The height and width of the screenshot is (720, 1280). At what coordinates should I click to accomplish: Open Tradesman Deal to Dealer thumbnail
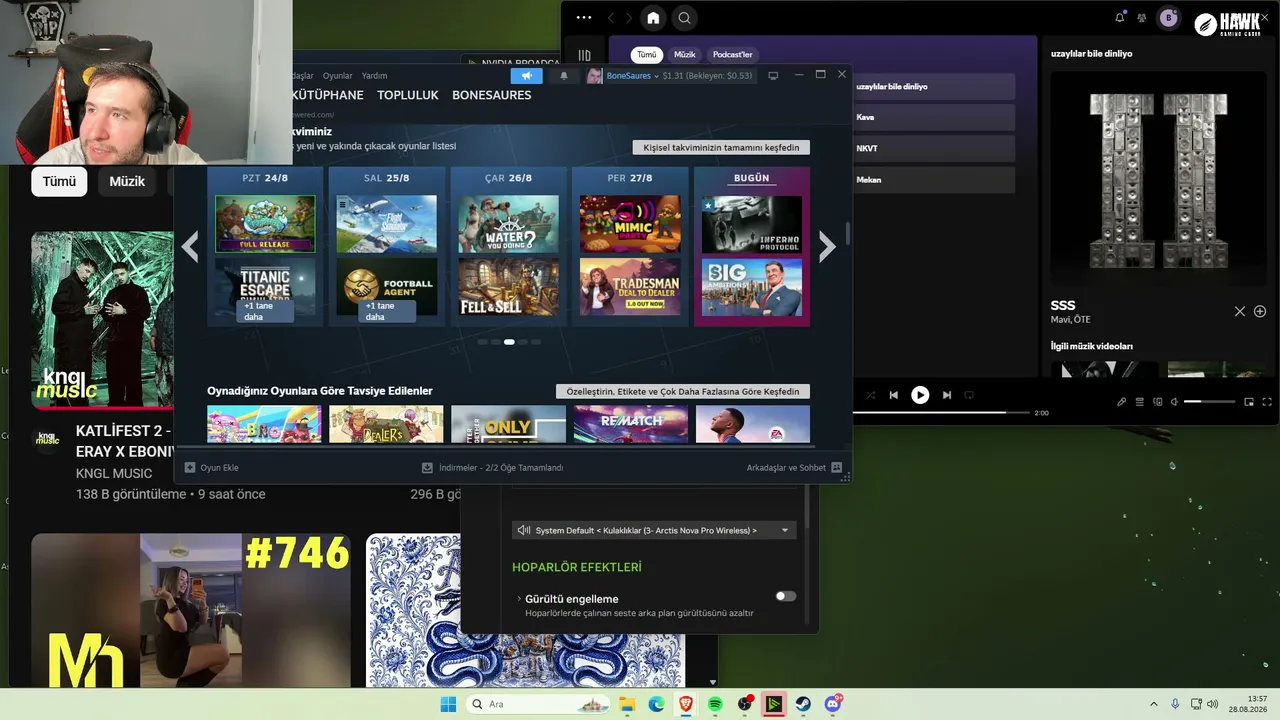630,287
